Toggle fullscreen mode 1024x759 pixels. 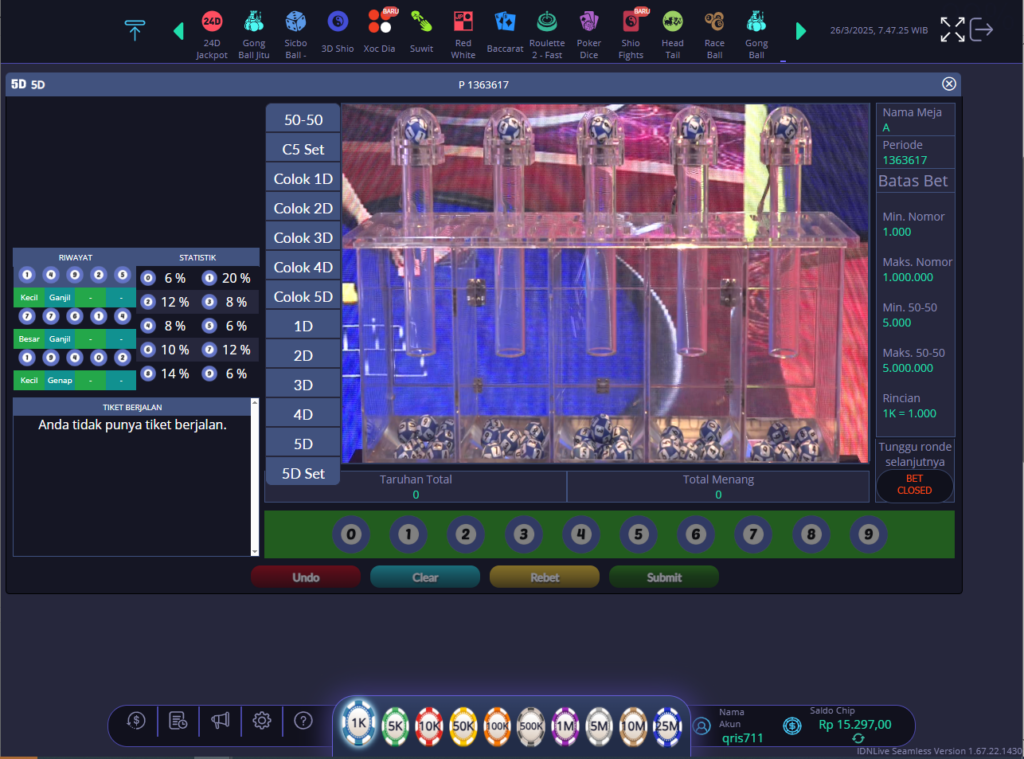pyautogui.click(x=952, y=30)
